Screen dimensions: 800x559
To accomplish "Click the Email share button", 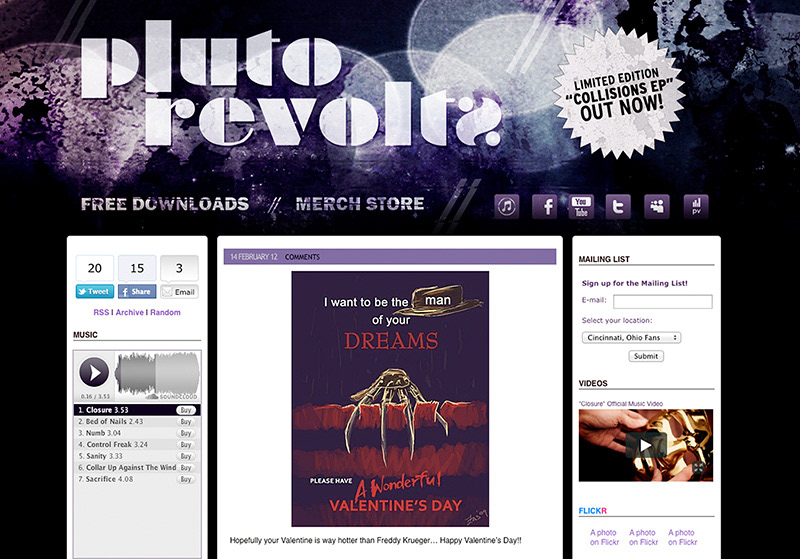I will [179, 292].
